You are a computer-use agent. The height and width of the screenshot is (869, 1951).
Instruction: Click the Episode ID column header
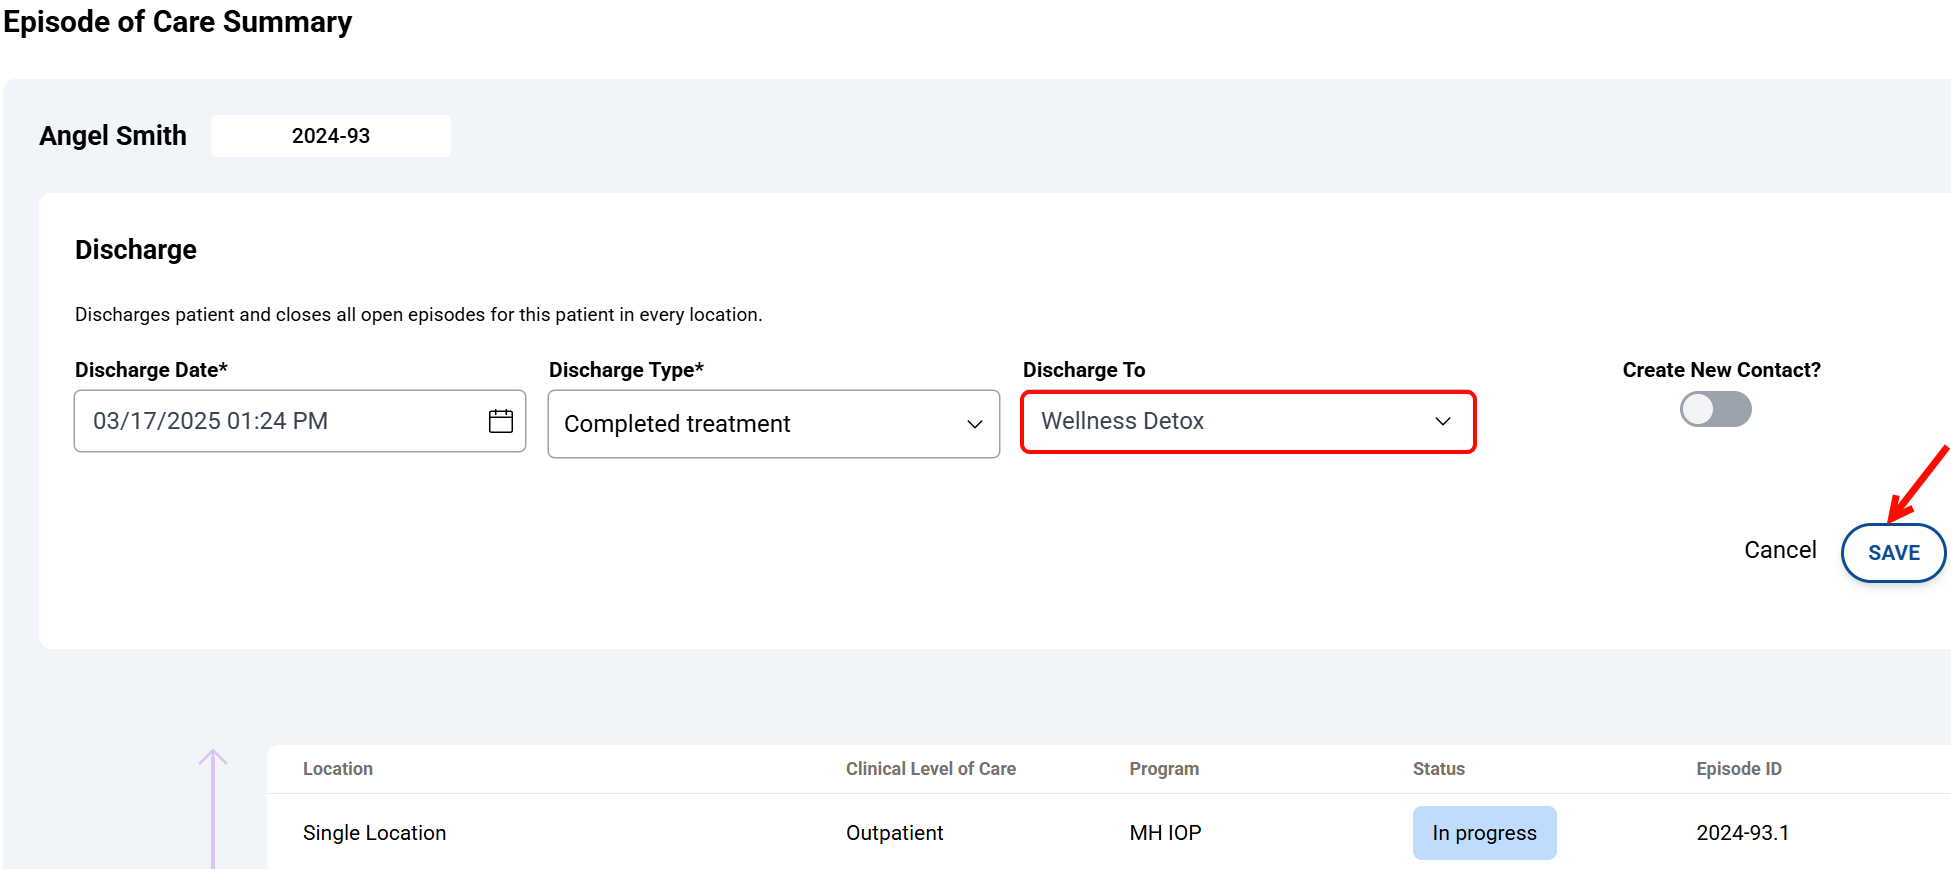1738,769
